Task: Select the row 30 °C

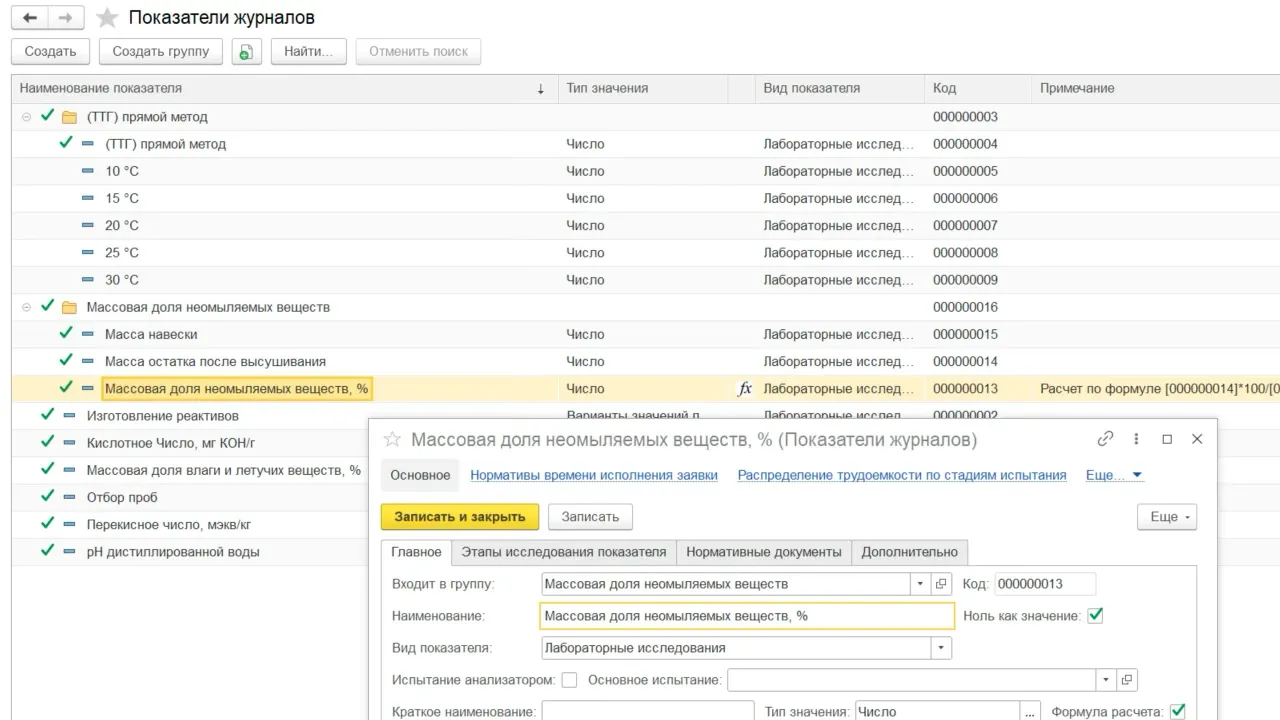Action: click(x=646, y=280)
